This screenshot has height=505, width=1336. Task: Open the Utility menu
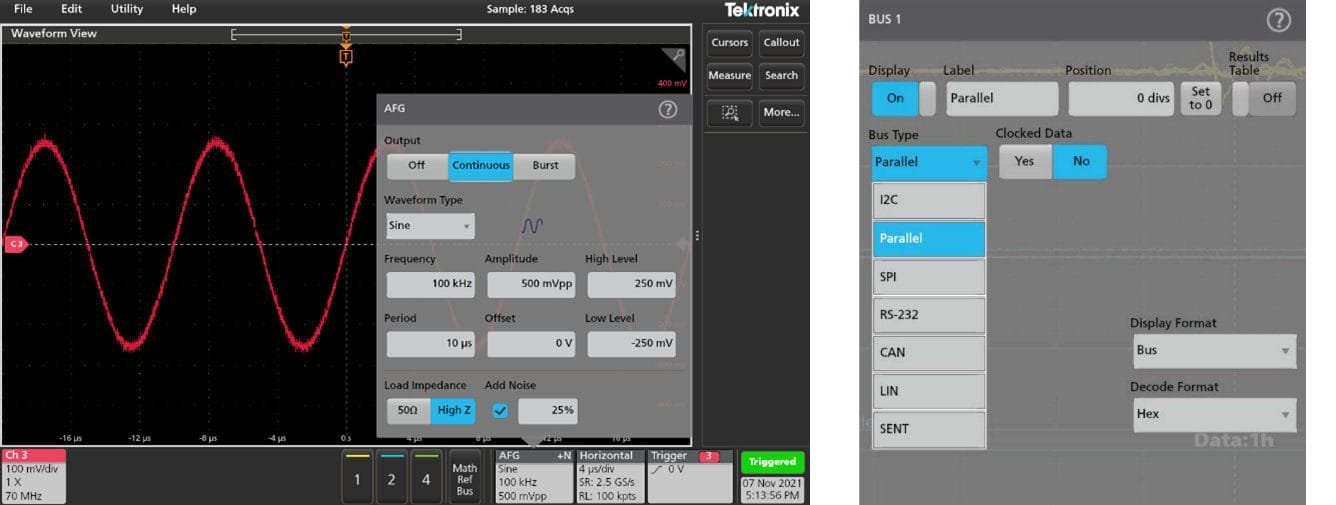tap(126, 9)
